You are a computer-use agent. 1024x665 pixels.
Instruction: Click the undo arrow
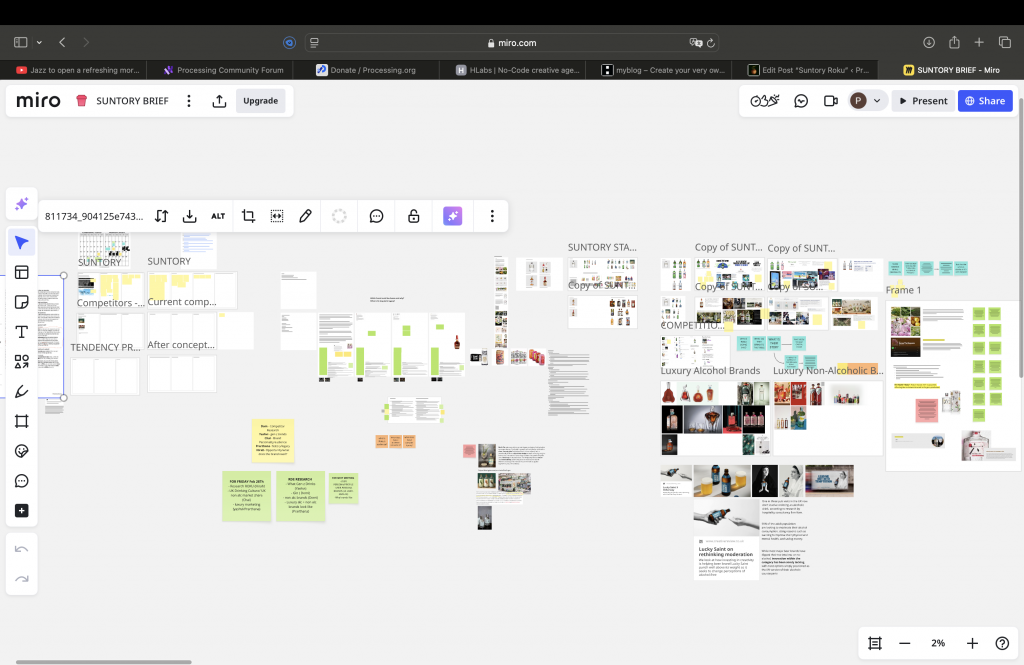click(x=22, y=549)
